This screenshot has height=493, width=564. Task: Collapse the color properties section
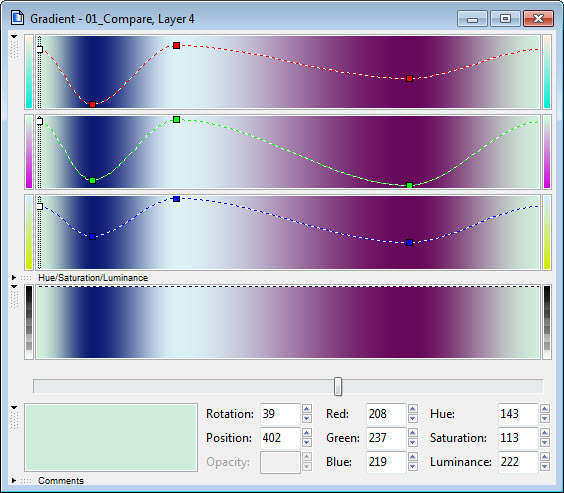tap(14, 407)
